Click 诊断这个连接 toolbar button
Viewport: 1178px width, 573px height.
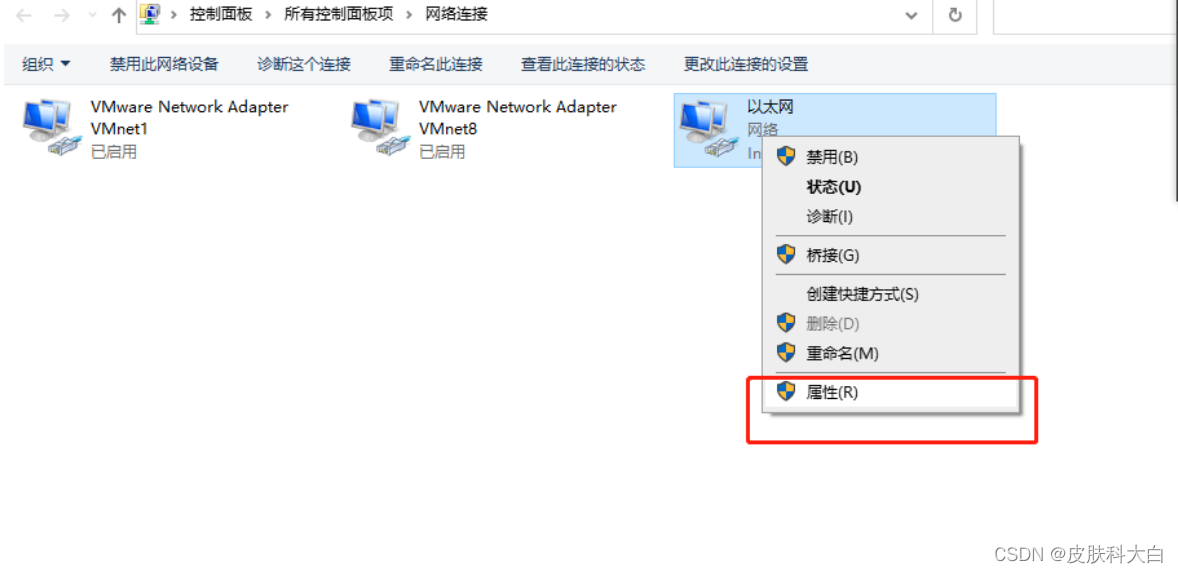coord(304,65)
